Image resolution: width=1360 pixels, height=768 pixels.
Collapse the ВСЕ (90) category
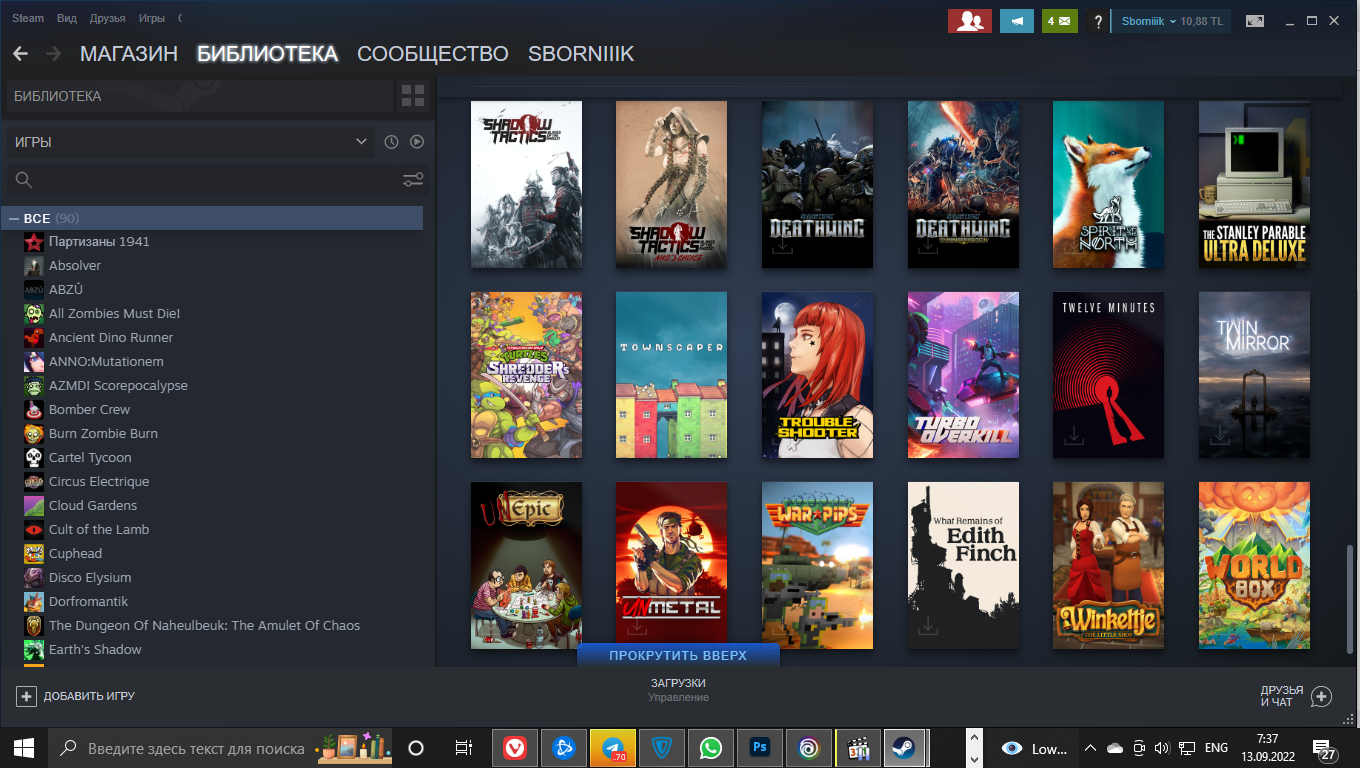pyautogui.click(x=14, y=218)
